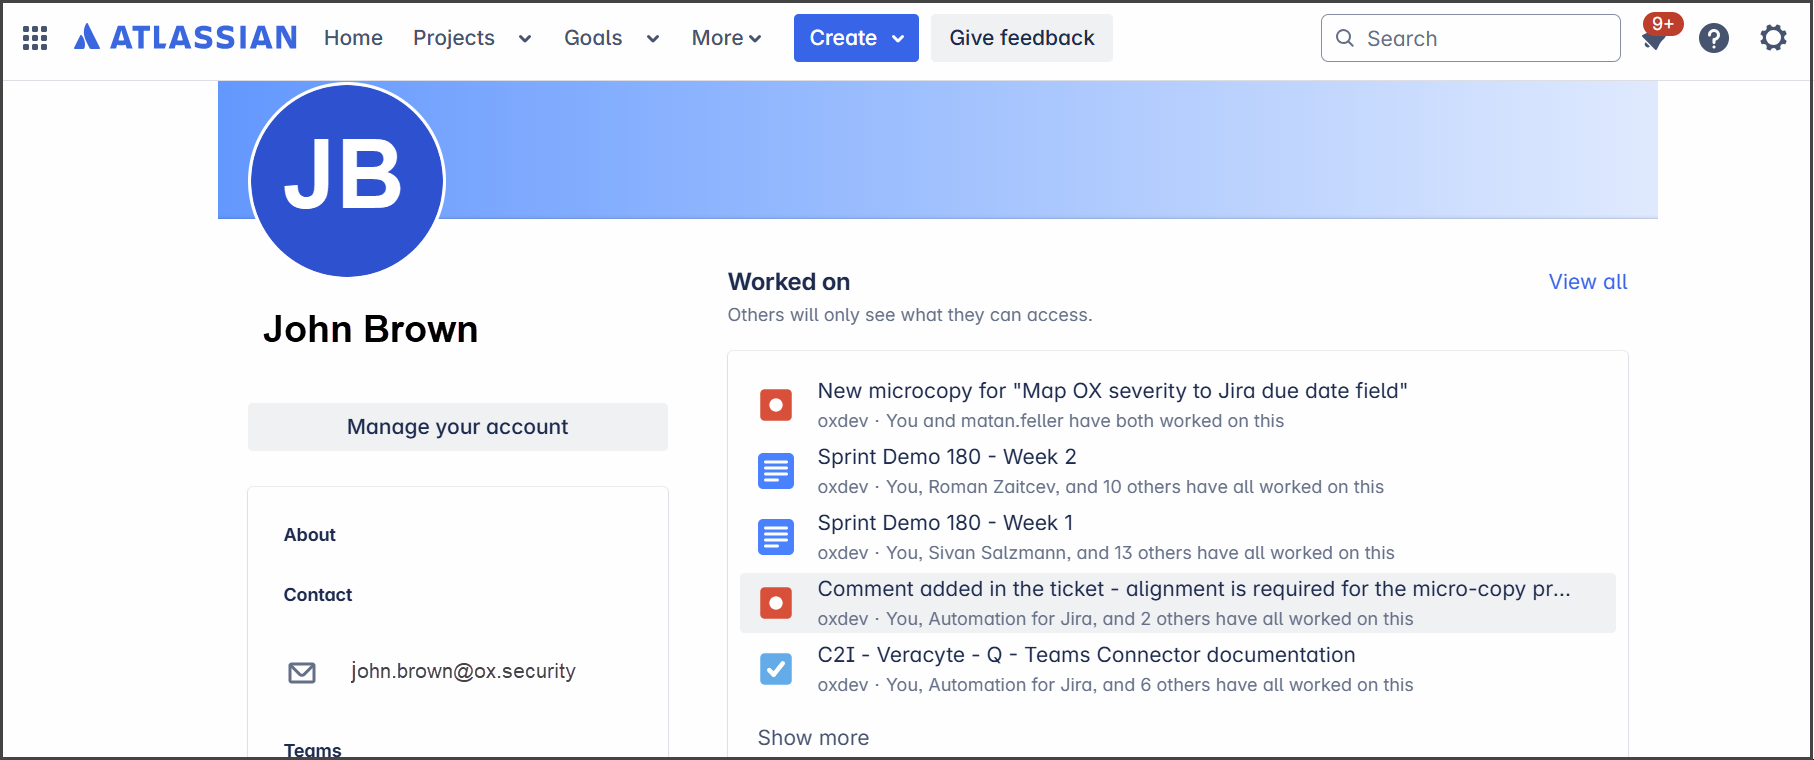The image size is (1814, 760).
Task: Expand the Goals dropdown chevron
Action: pos(653,39)
